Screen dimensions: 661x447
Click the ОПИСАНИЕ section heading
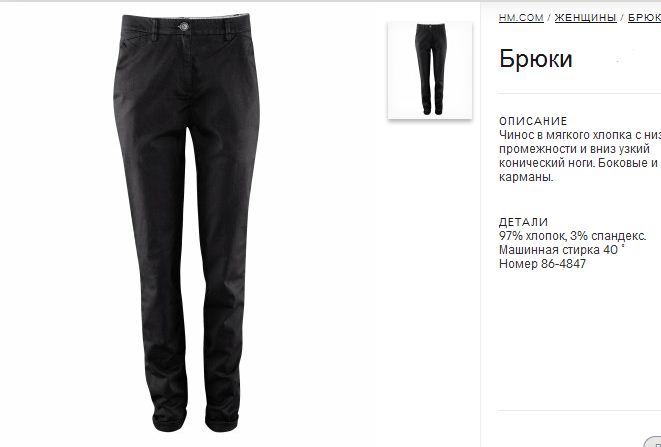533,121
